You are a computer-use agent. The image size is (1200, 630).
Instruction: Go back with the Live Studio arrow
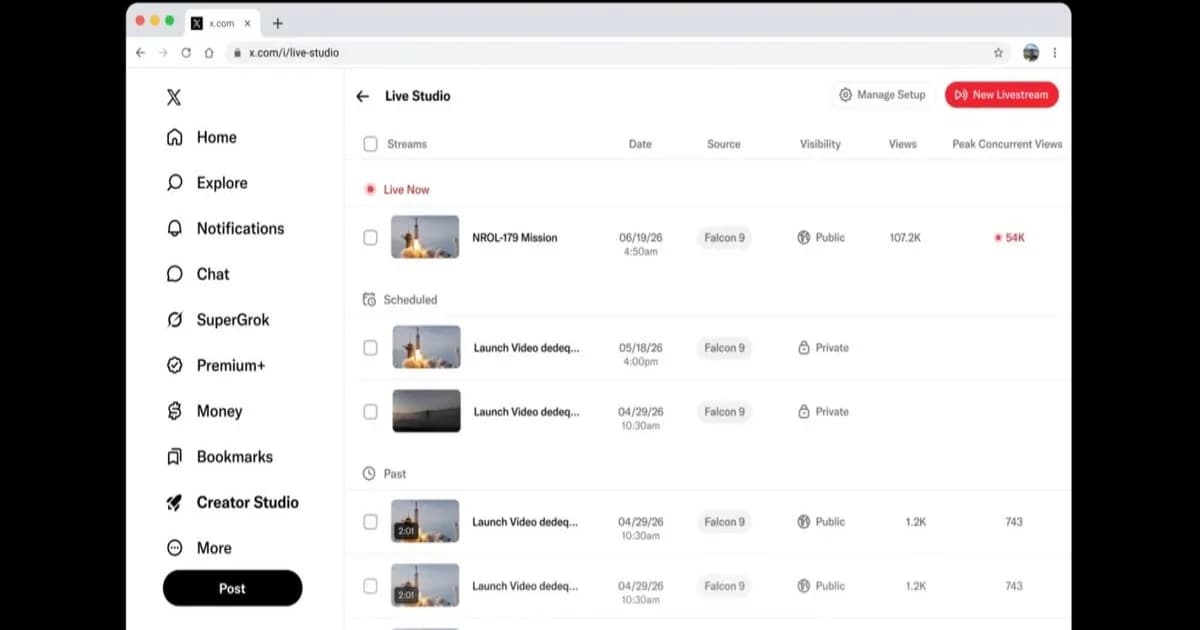[x=362, y=96]
